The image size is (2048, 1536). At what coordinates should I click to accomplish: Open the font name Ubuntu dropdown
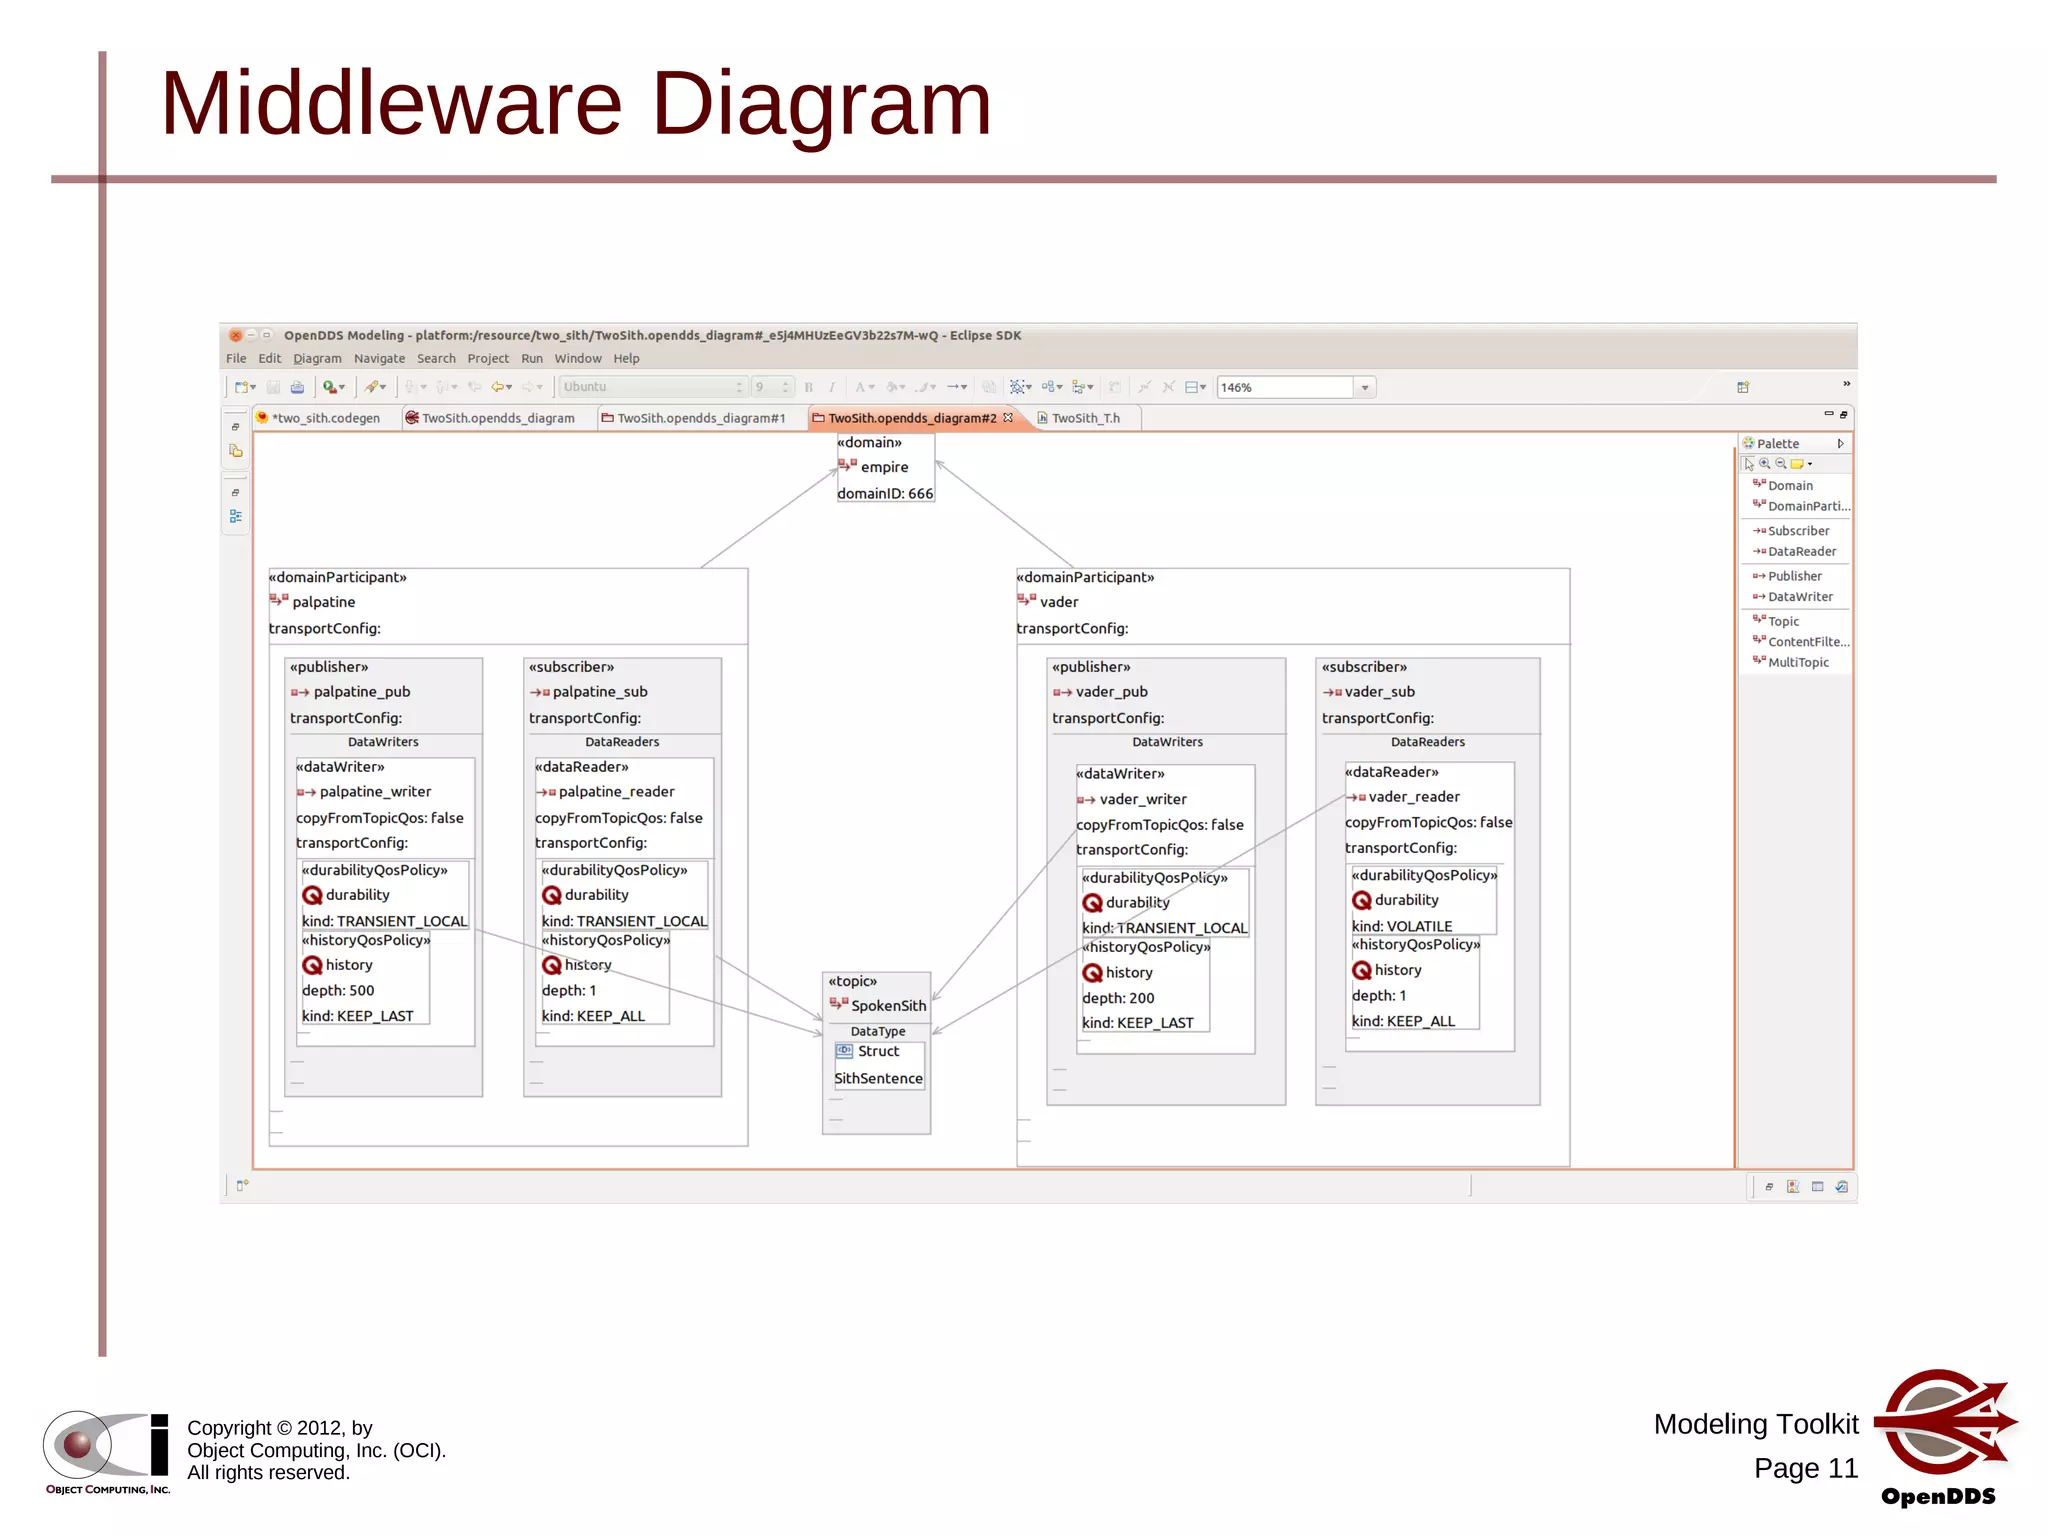pos(740,387)
